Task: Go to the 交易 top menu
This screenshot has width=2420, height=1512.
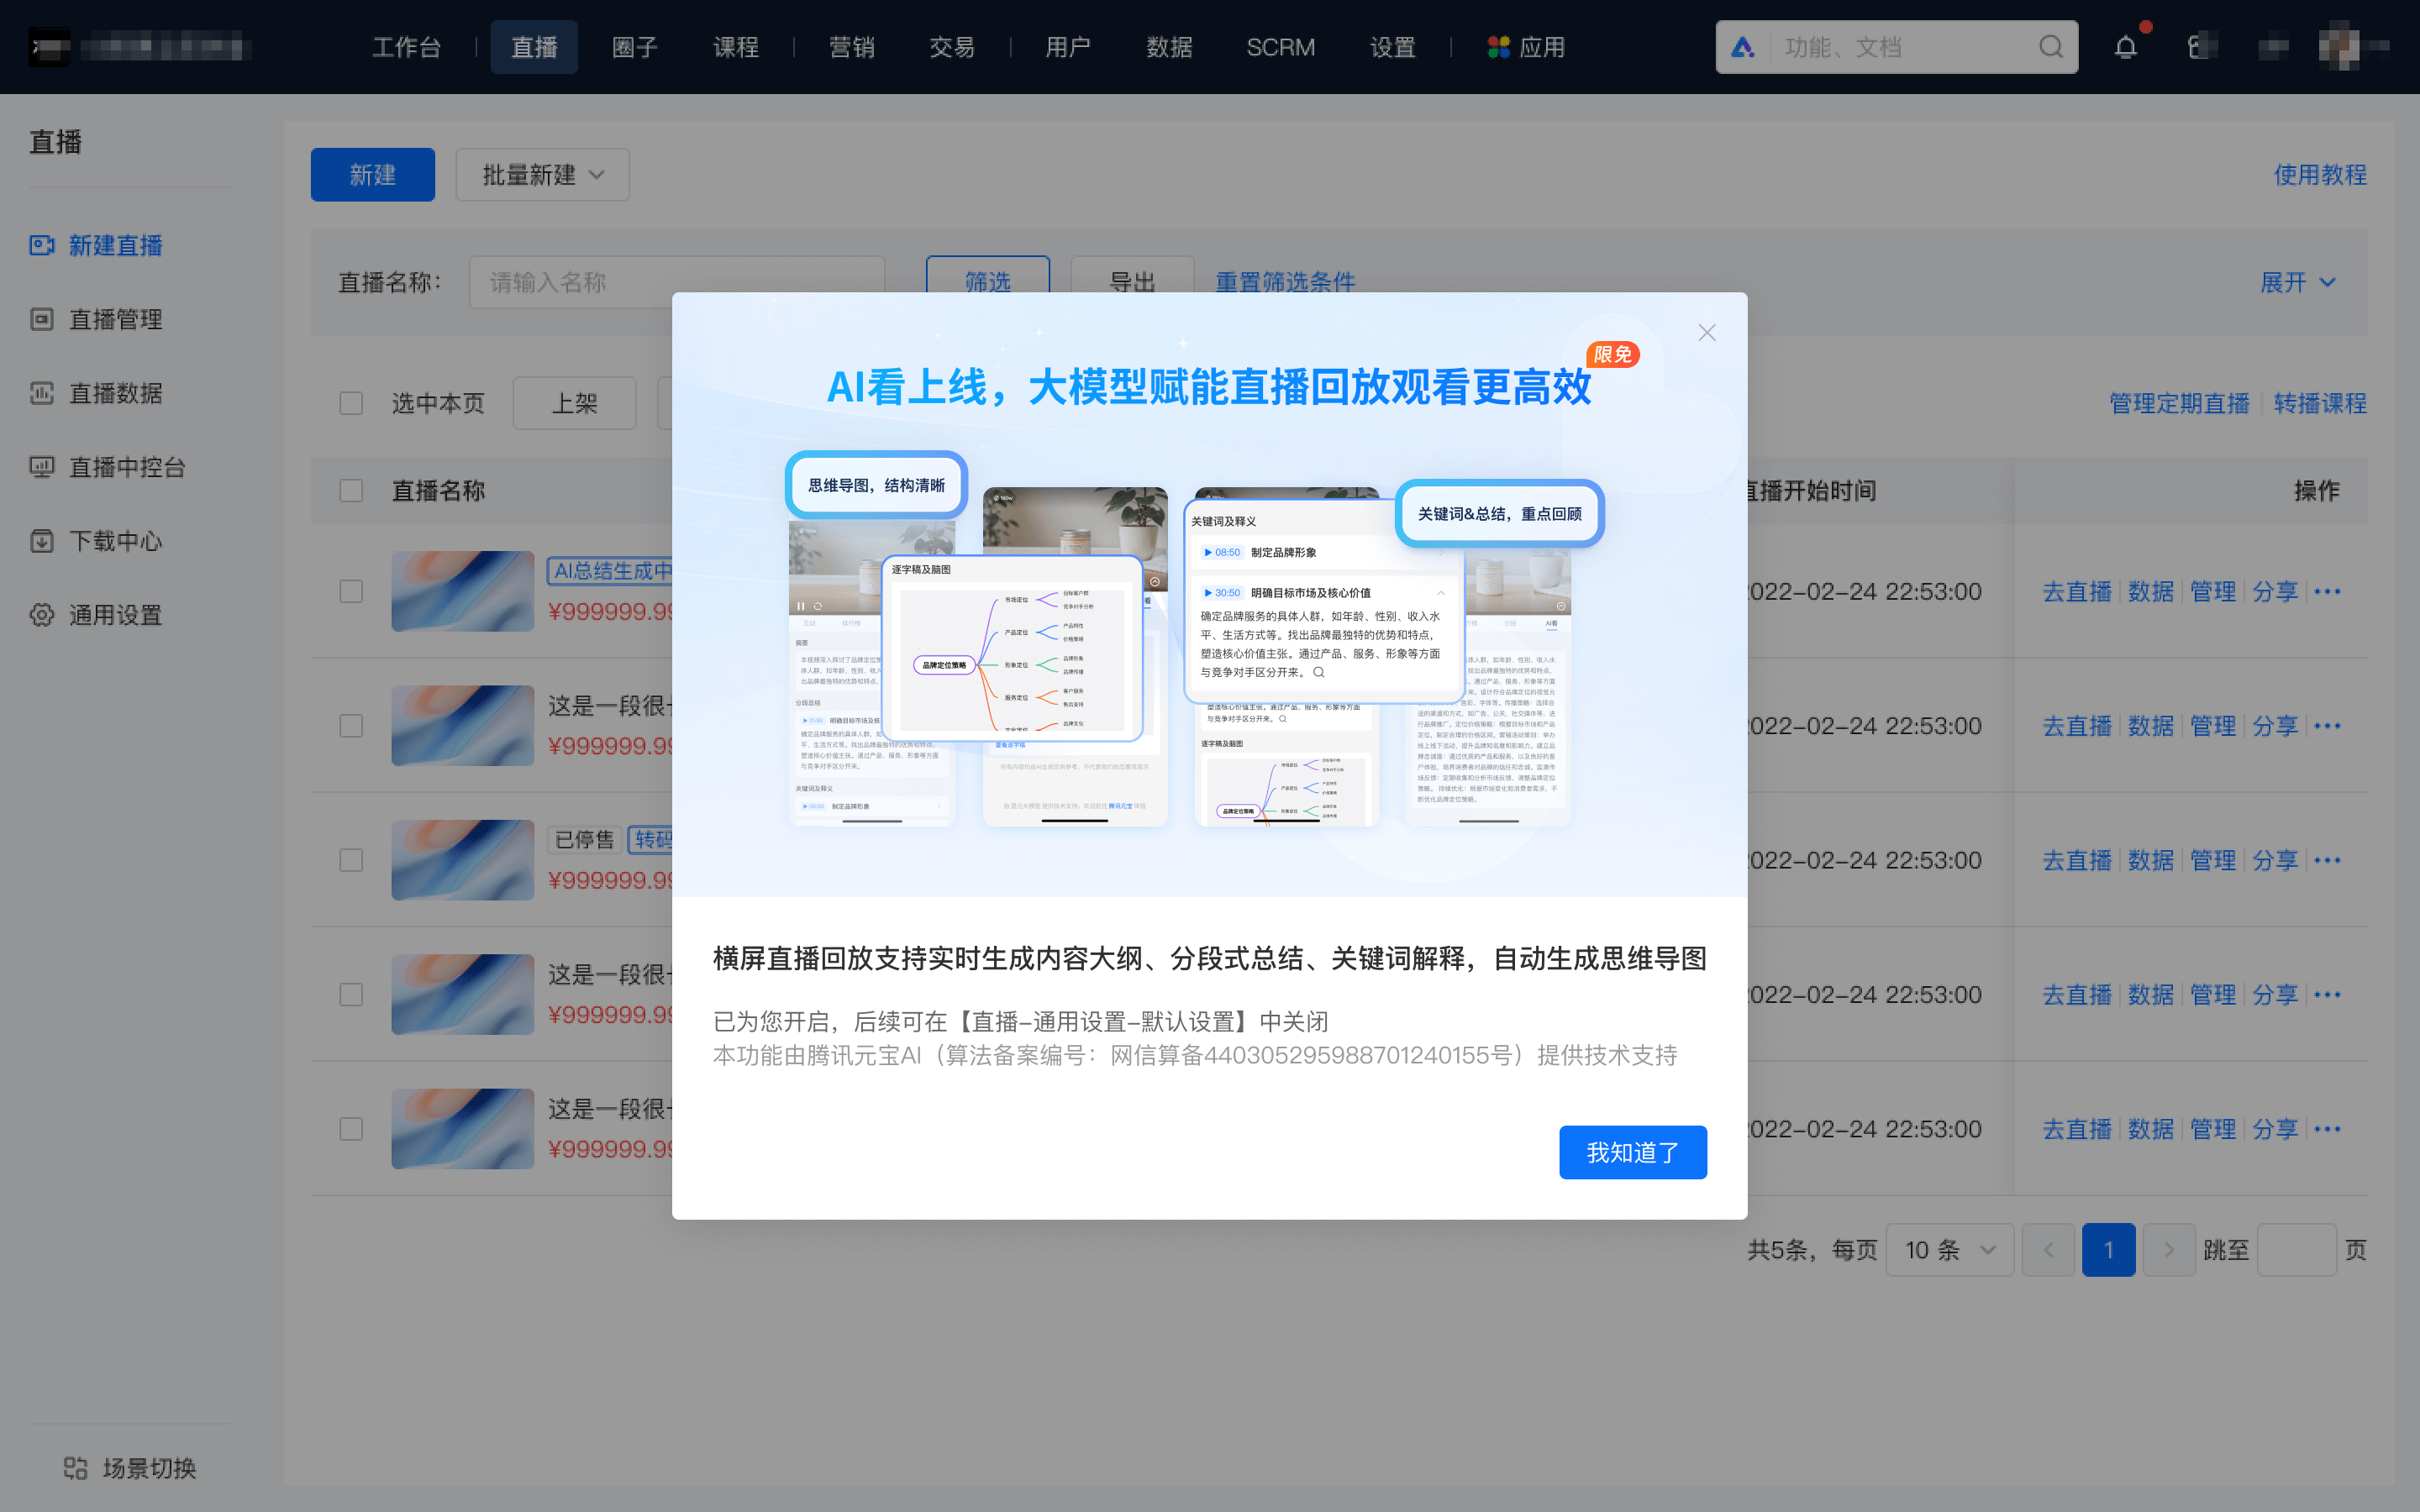Action: [x=952, y=47]
